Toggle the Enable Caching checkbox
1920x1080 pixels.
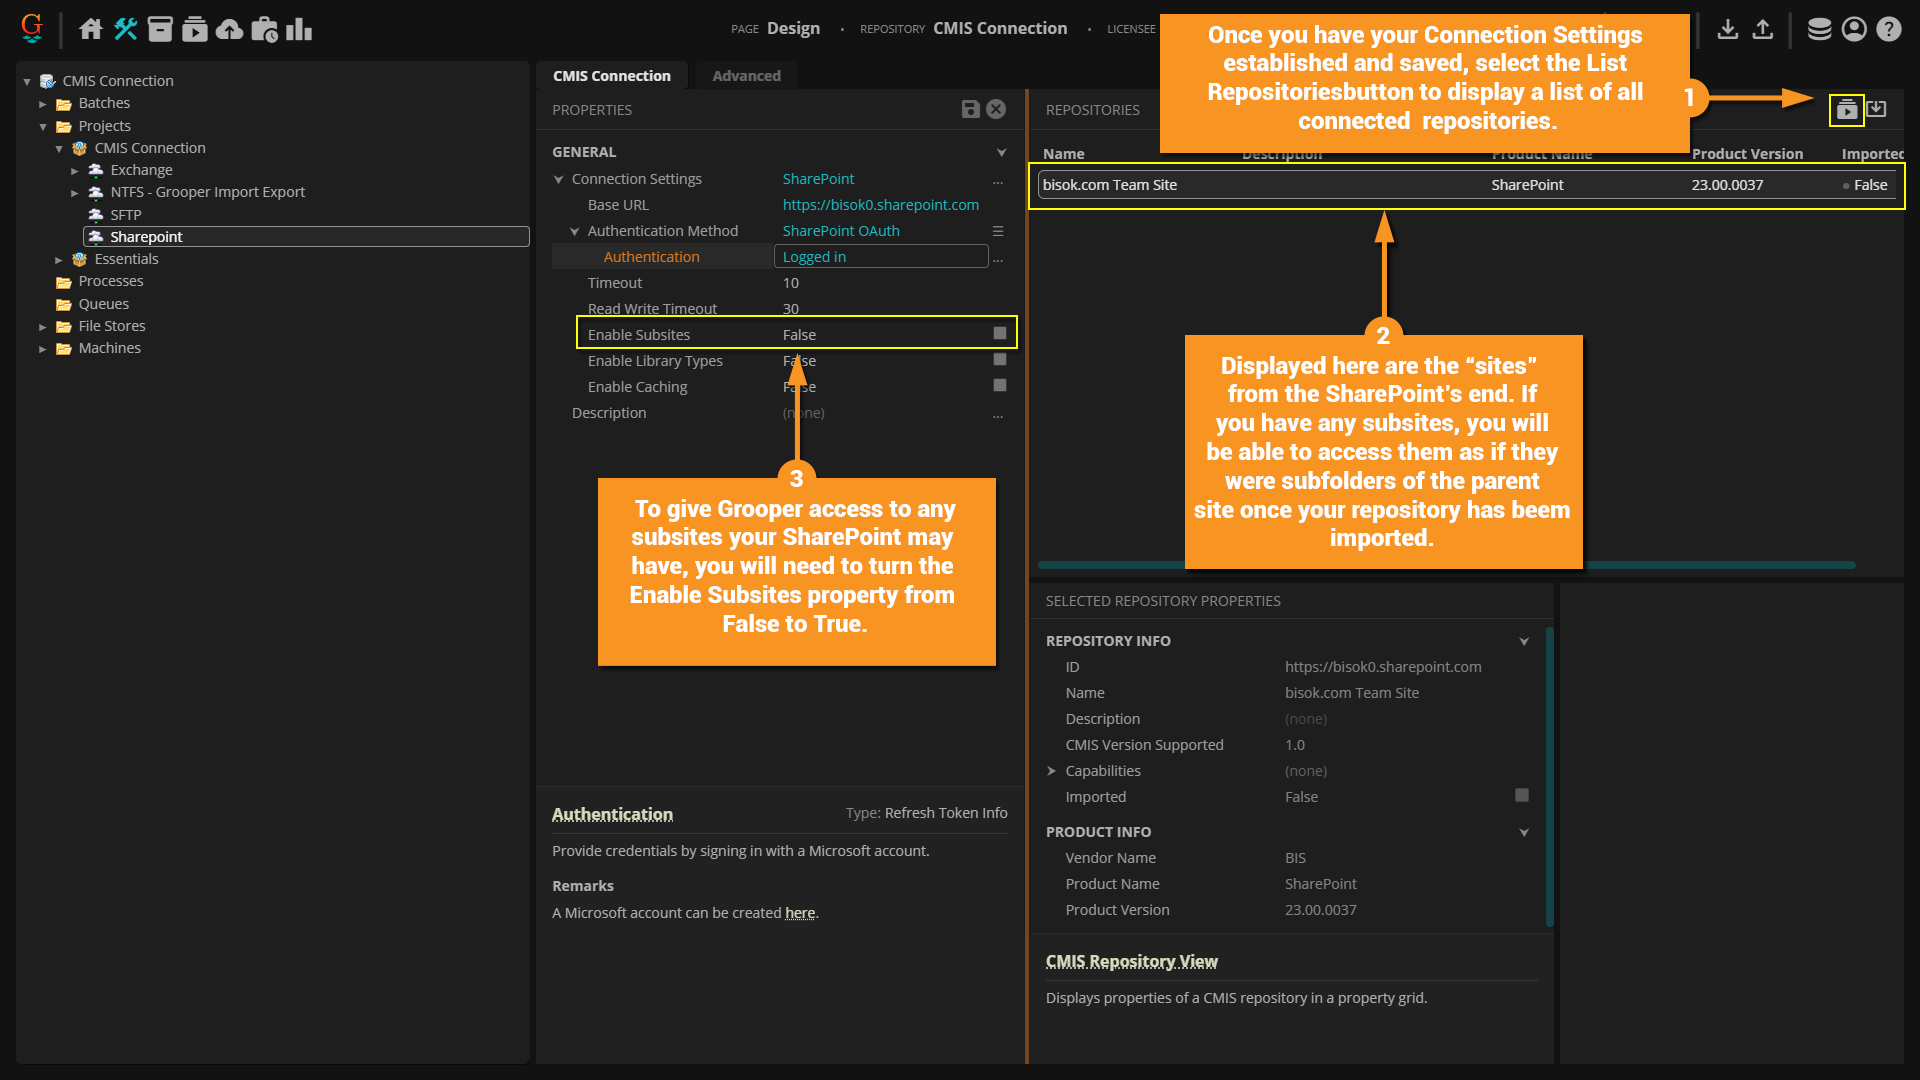click(x=999, y=385)
